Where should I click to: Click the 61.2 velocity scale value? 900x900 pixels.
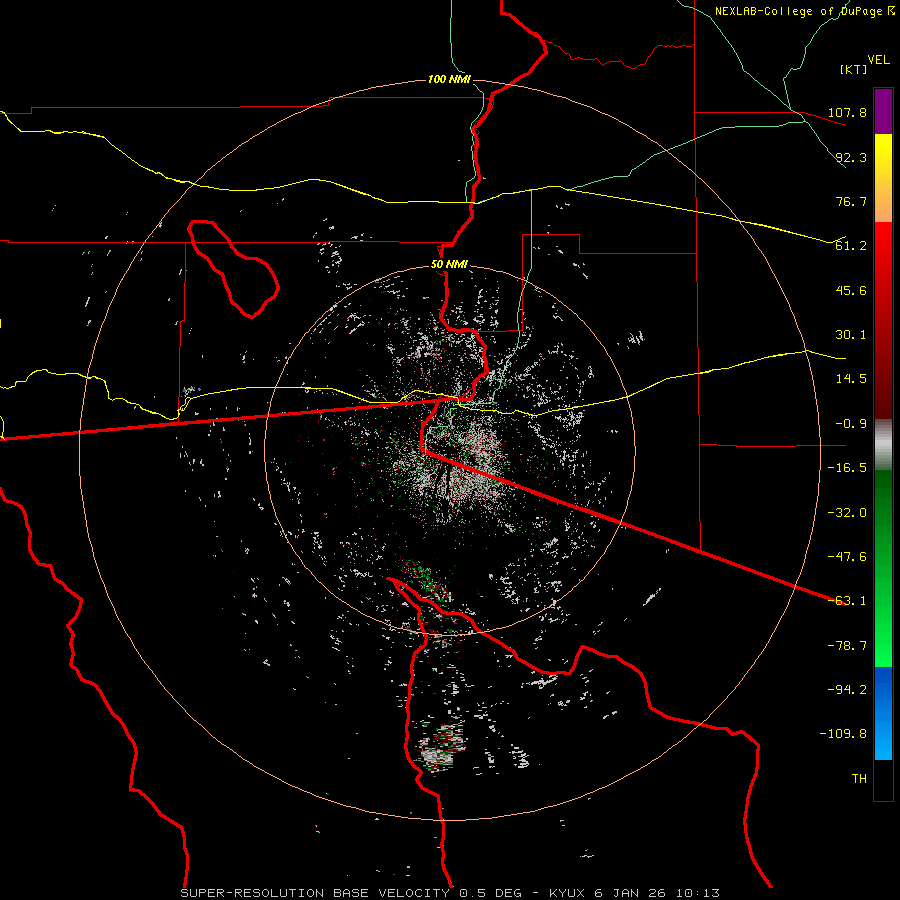point(851,246)
